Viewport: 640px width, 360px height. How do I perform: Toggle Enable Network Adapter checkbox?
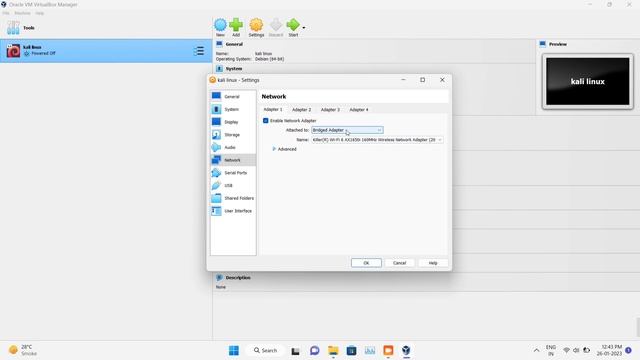coord(266,120)
